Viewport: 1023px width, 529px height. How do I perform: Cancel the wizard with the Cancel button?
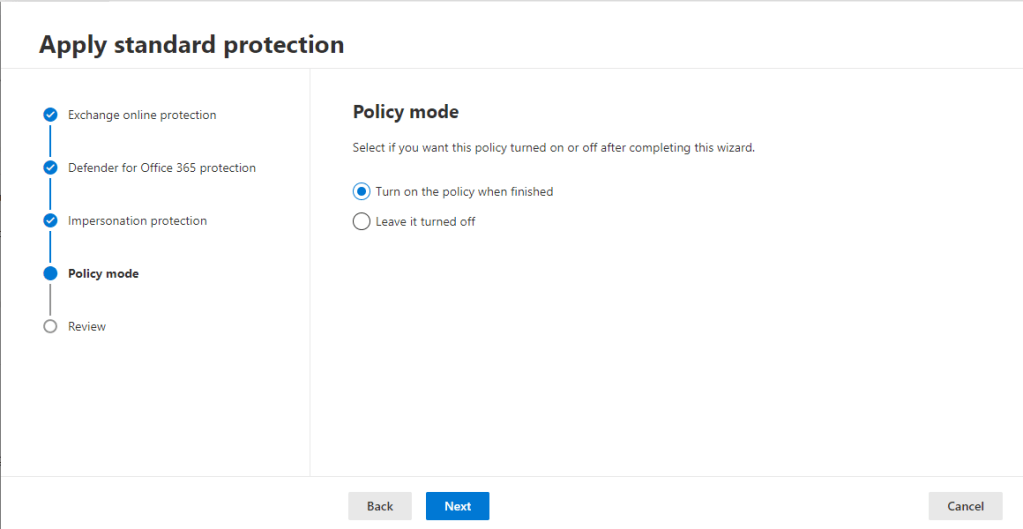coord(965,506)
